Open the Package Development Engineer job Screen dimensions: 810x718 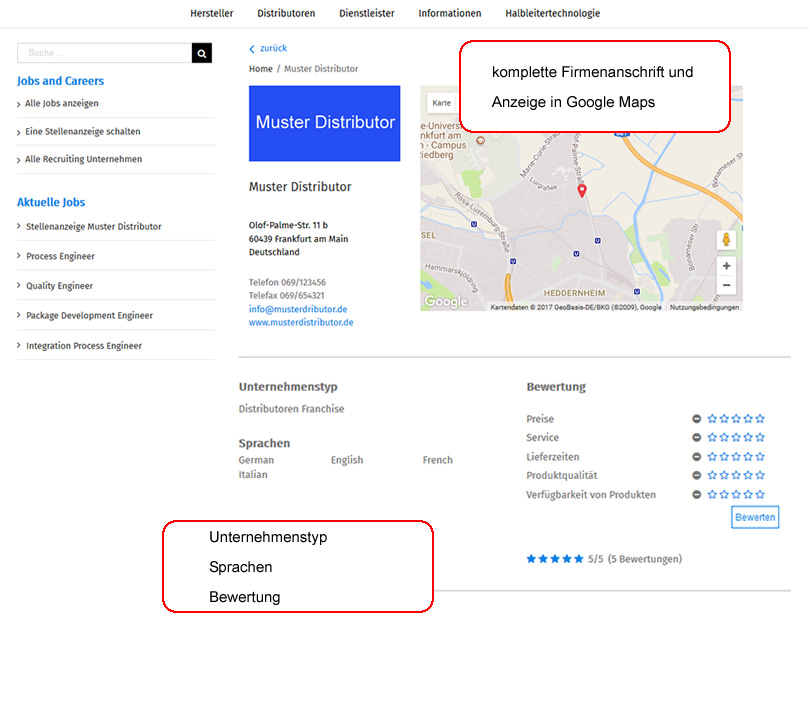(x=89, y=316)
